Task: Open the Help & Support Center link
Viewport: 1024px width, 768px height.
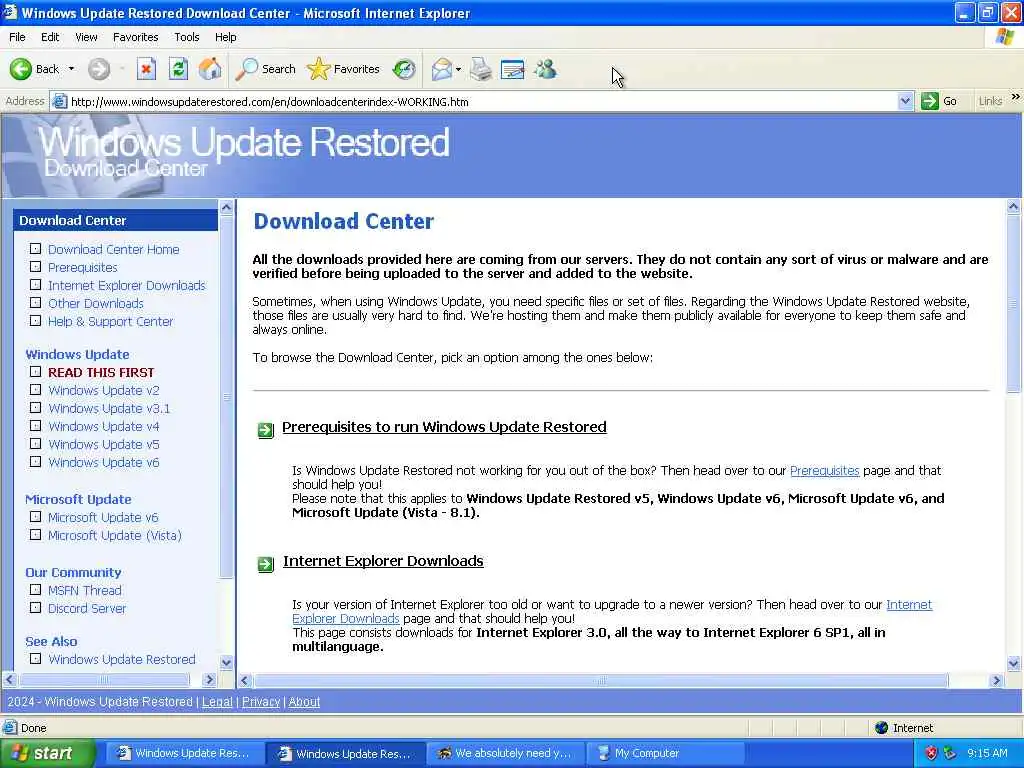Action: pos(110,321)
